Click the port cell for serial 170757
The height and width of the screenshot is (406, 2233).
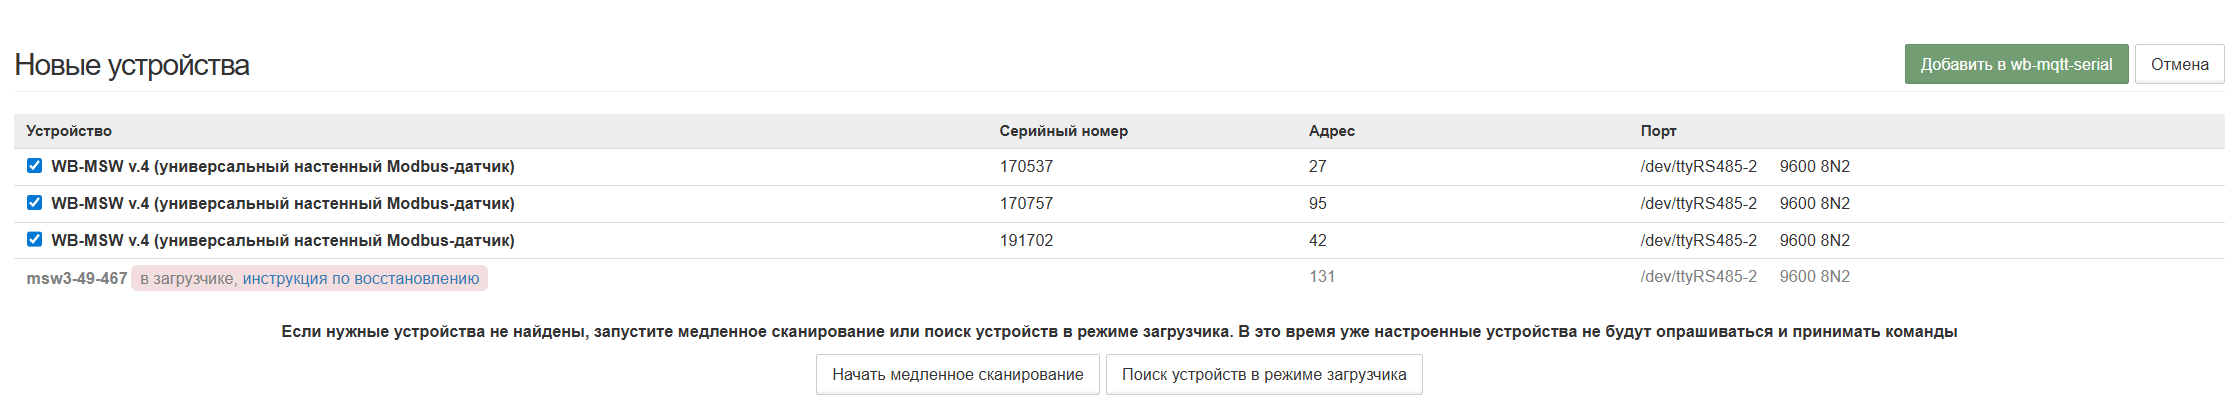point(1698,203)
